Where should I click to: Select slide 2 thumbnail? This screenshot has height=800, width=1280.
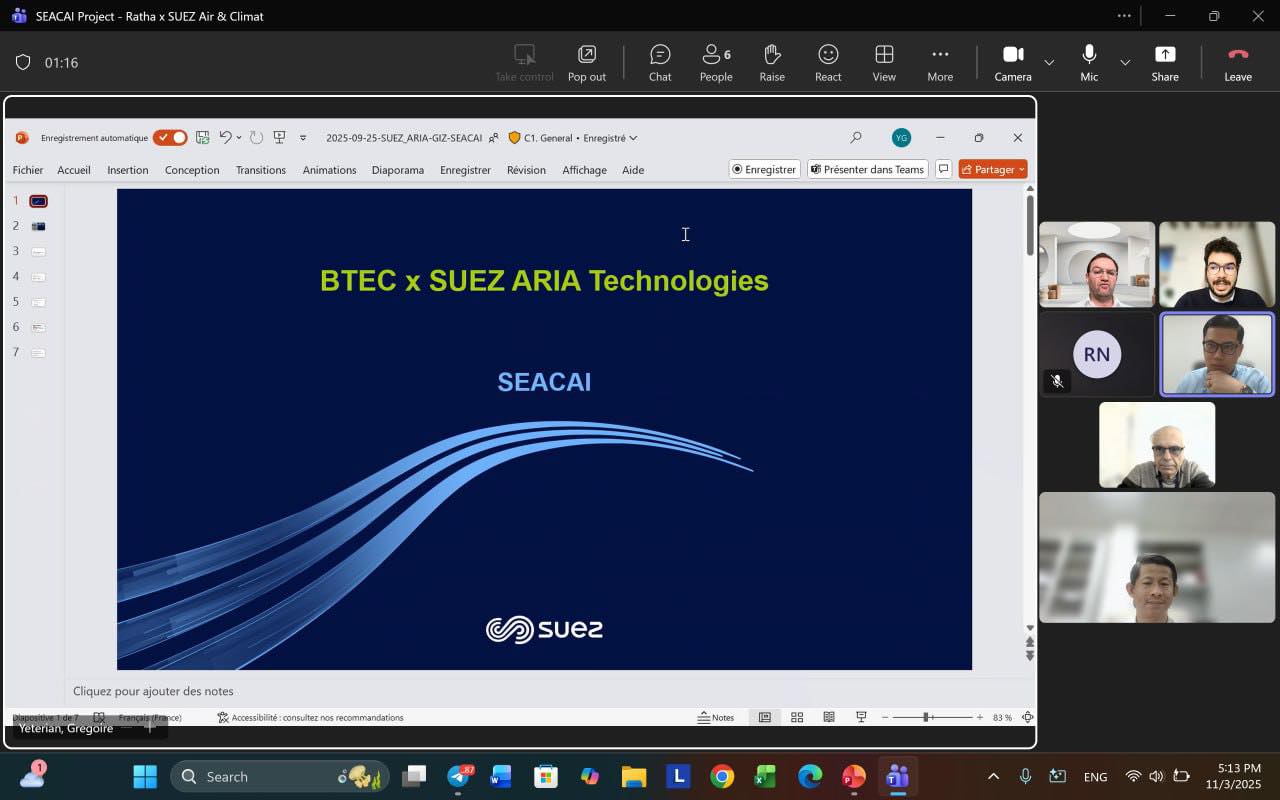tap(38, 226)
